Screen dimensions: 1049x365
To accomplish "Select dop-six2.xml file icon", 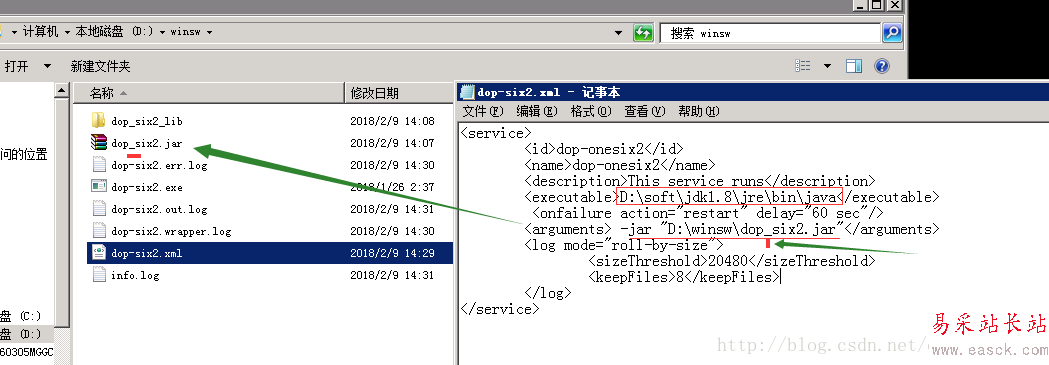I will tap(98, 253).
